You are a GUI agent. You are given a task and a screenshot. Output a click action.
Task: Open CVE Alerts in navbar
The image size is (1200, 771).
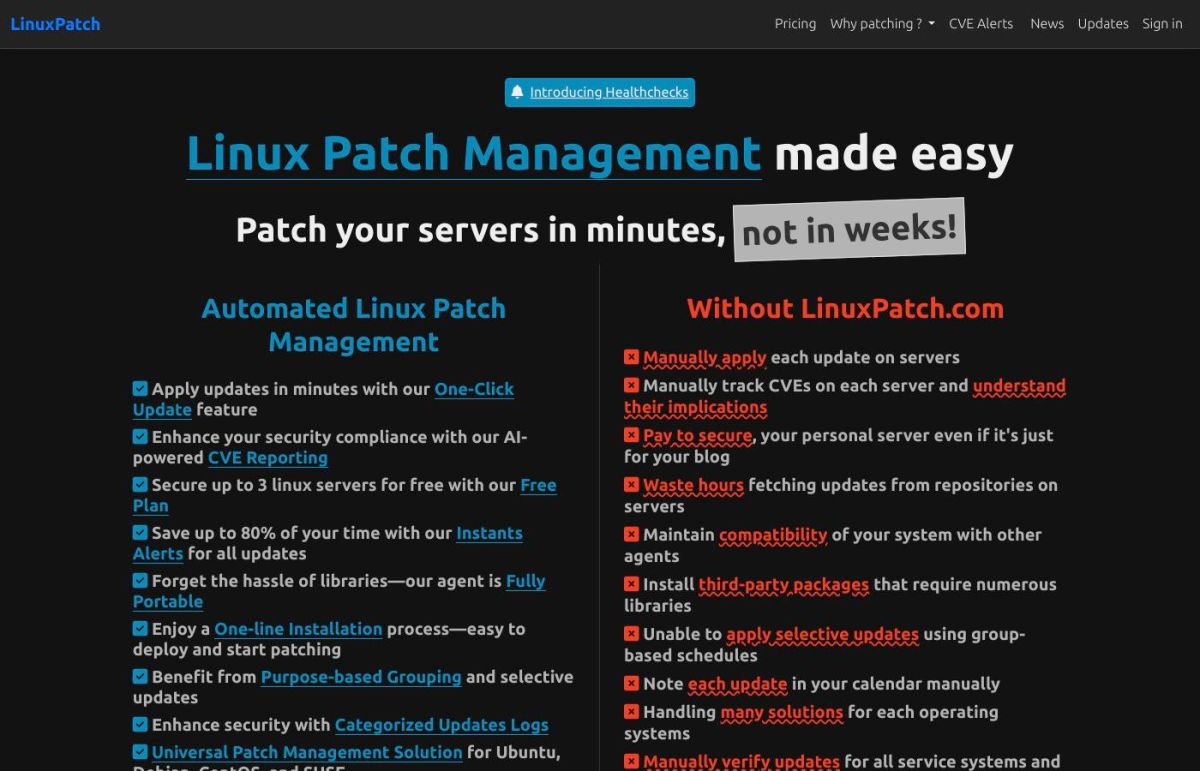click(x=981, y=24)
